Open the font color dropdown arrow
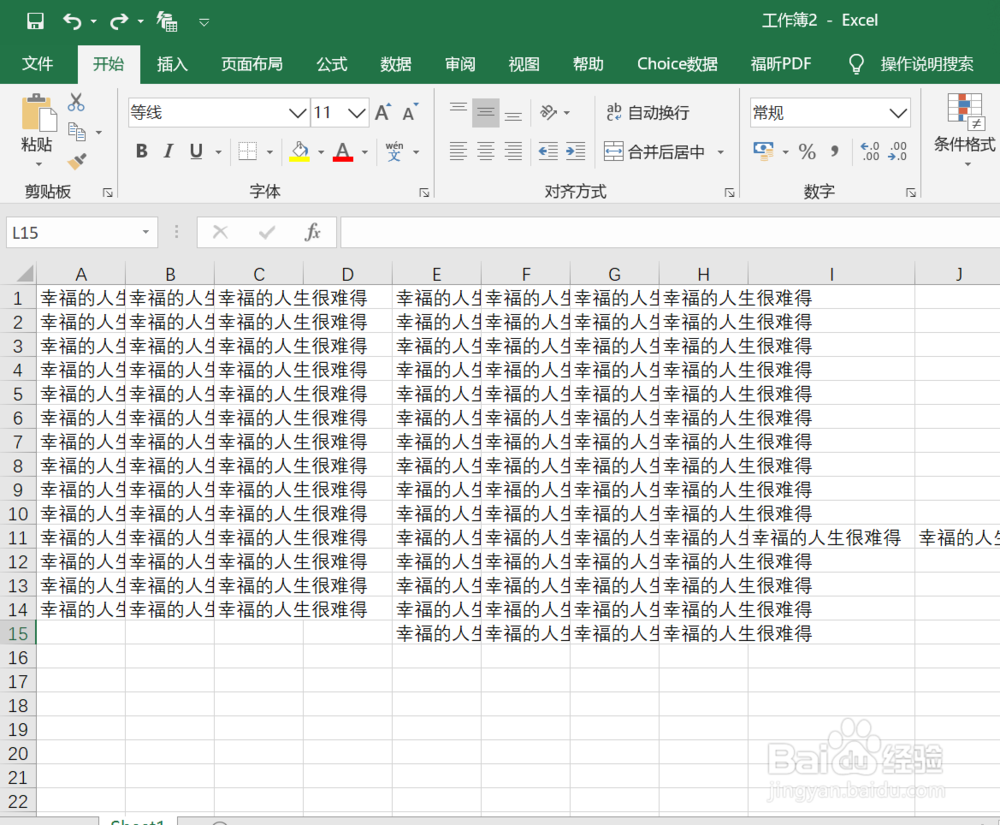1000x825 pixels. (x=365, y=152)
